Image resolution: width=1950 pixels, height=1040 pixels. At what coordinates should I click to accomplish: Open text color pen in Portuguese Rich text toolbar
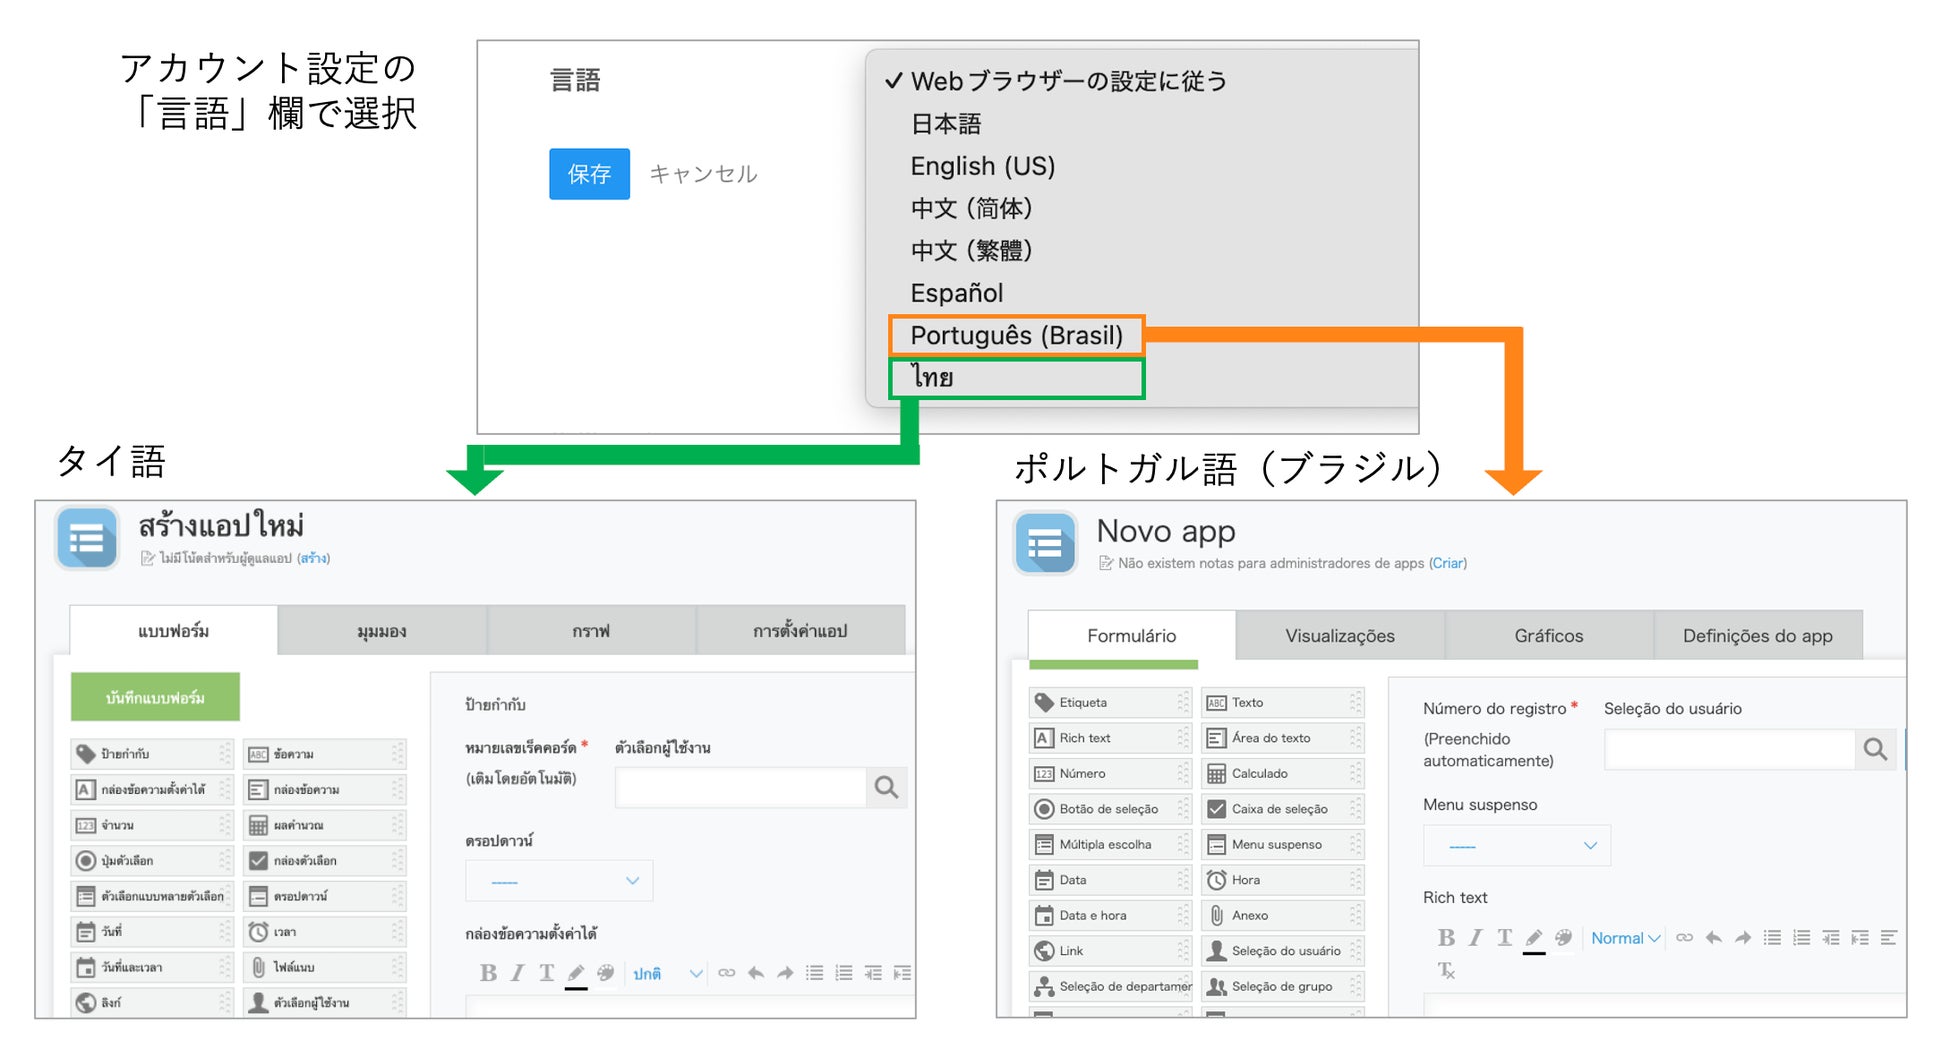click(1534, 939)
